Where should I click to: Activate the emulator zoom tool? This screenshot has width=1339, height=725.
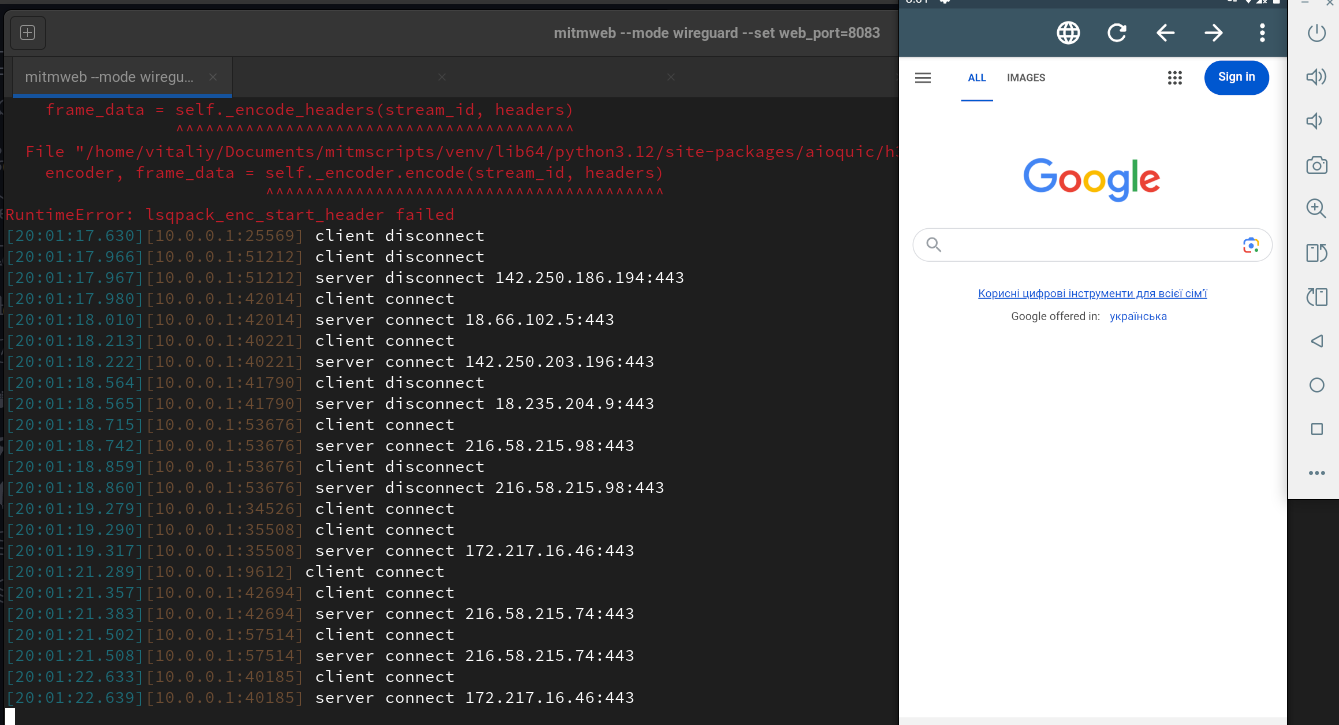pos(1317,208)
